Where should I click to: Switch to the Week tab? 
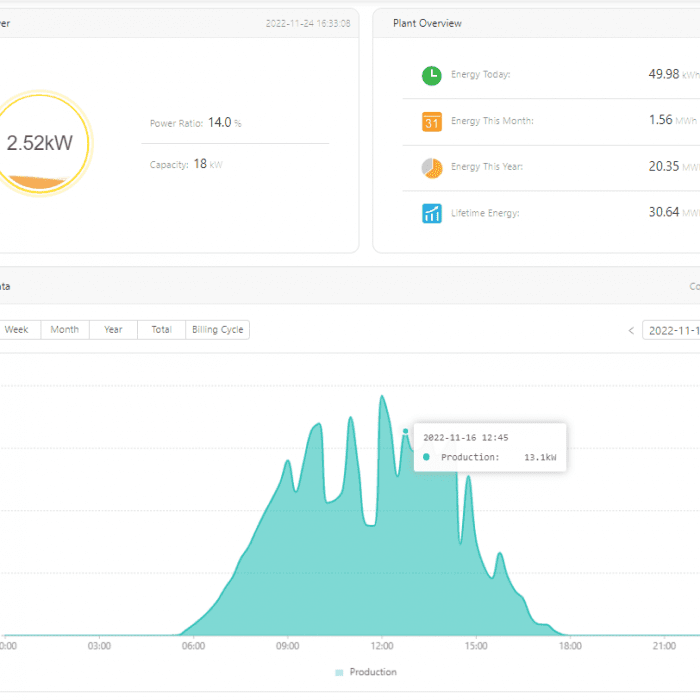point(17,330)
